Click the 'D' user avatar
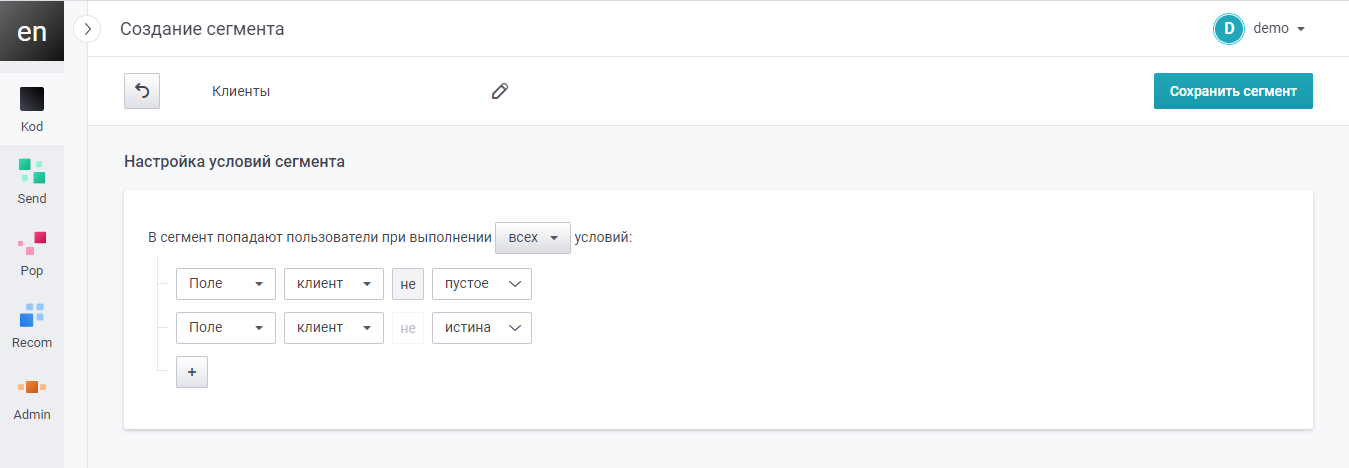1349x468 pixels. (1228, 29)
